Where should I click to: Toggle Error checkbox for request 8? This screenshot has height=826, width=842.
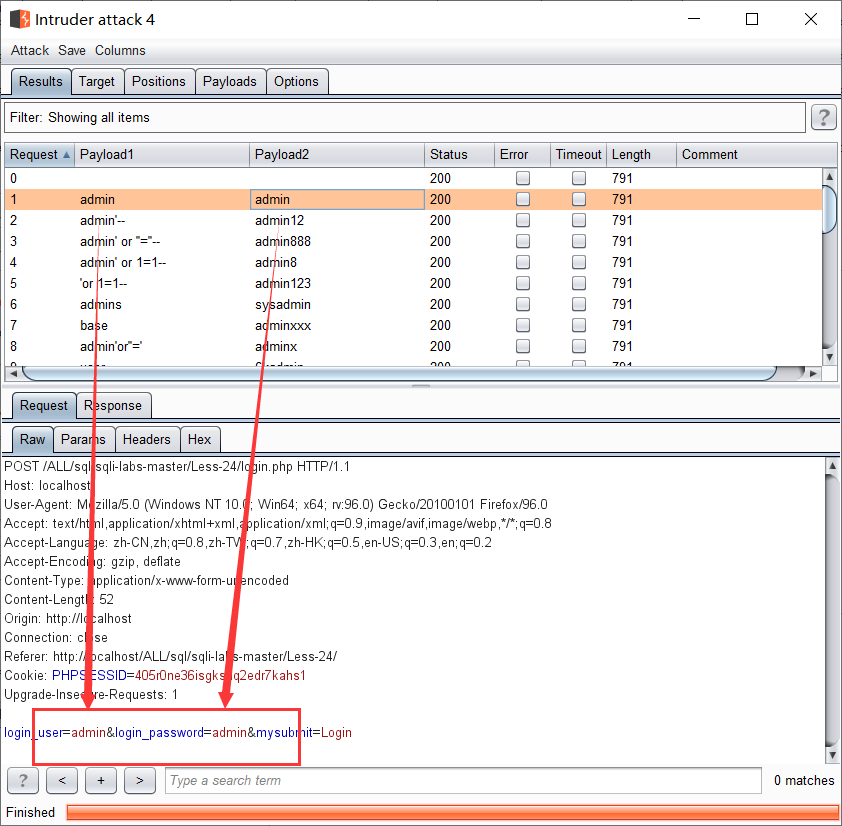522,346
